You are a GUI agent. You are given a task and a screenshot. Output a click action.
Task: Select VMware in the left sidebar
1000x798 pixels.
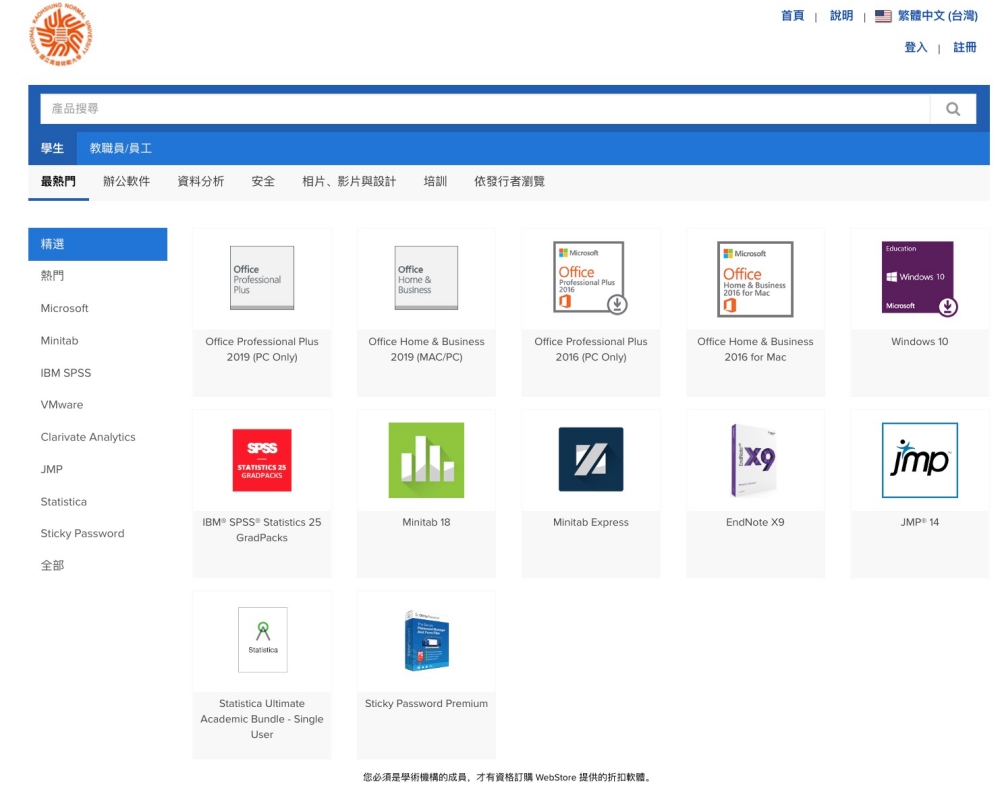pyautogui.click(x=62, y=405)
